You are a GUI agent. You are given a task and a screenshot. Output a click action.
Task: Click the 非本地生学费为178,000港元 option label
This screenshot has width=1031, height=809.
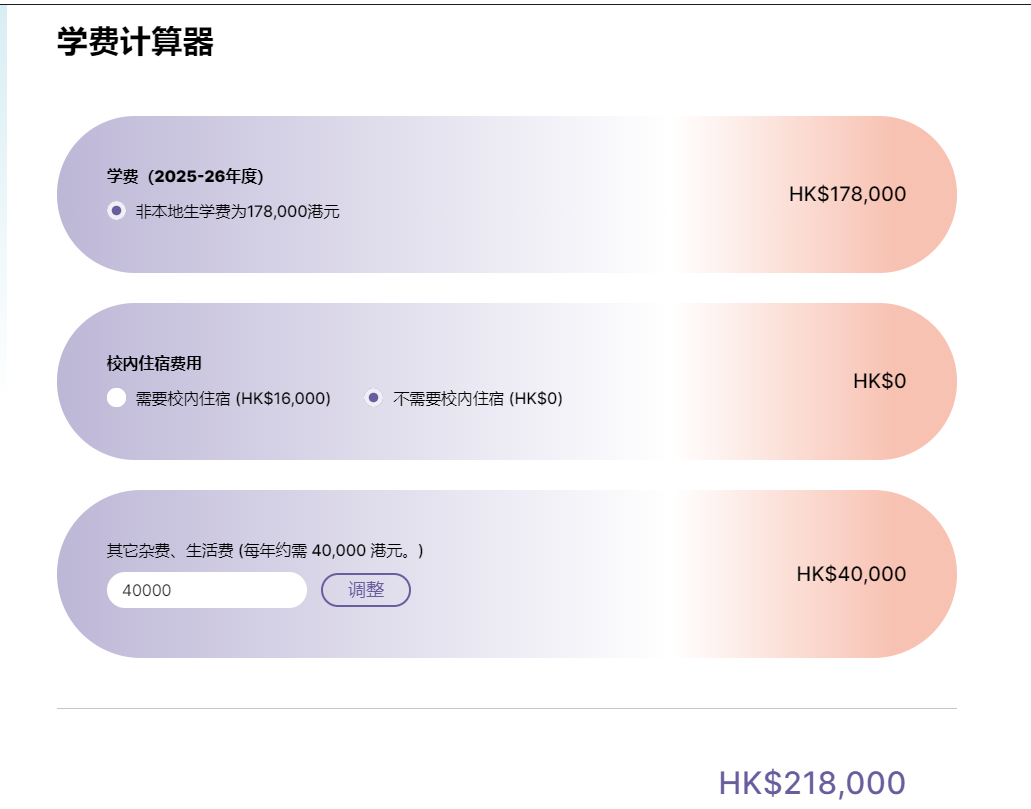pos(238,212)
